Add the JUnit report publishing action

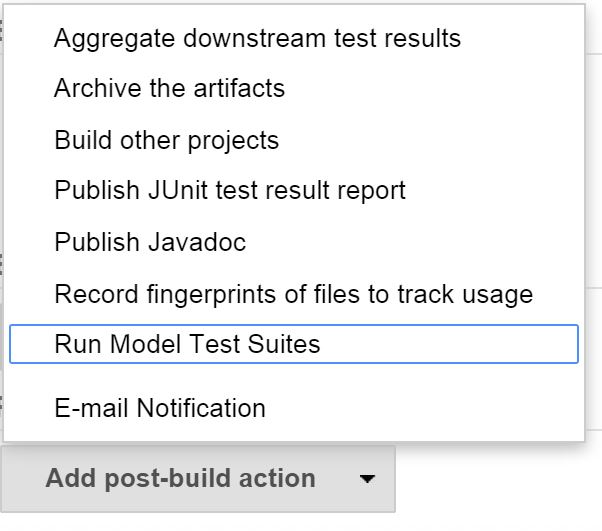[230, 190]
